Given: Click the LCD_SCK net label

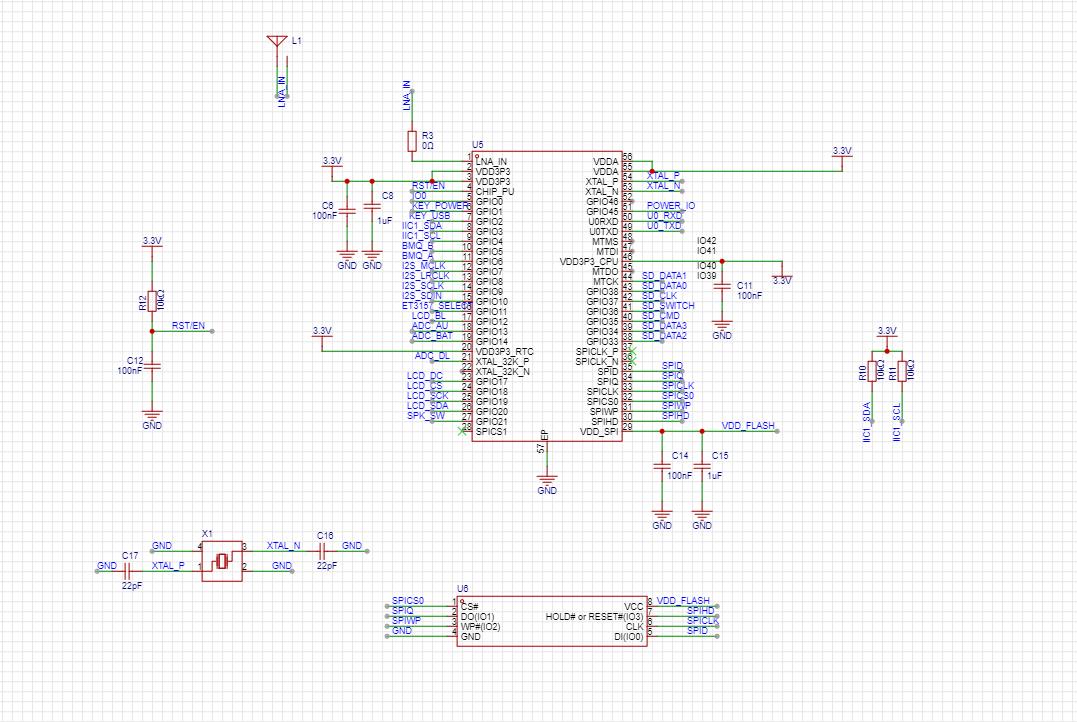Looking at the screenshot, I should click(428, 396).
